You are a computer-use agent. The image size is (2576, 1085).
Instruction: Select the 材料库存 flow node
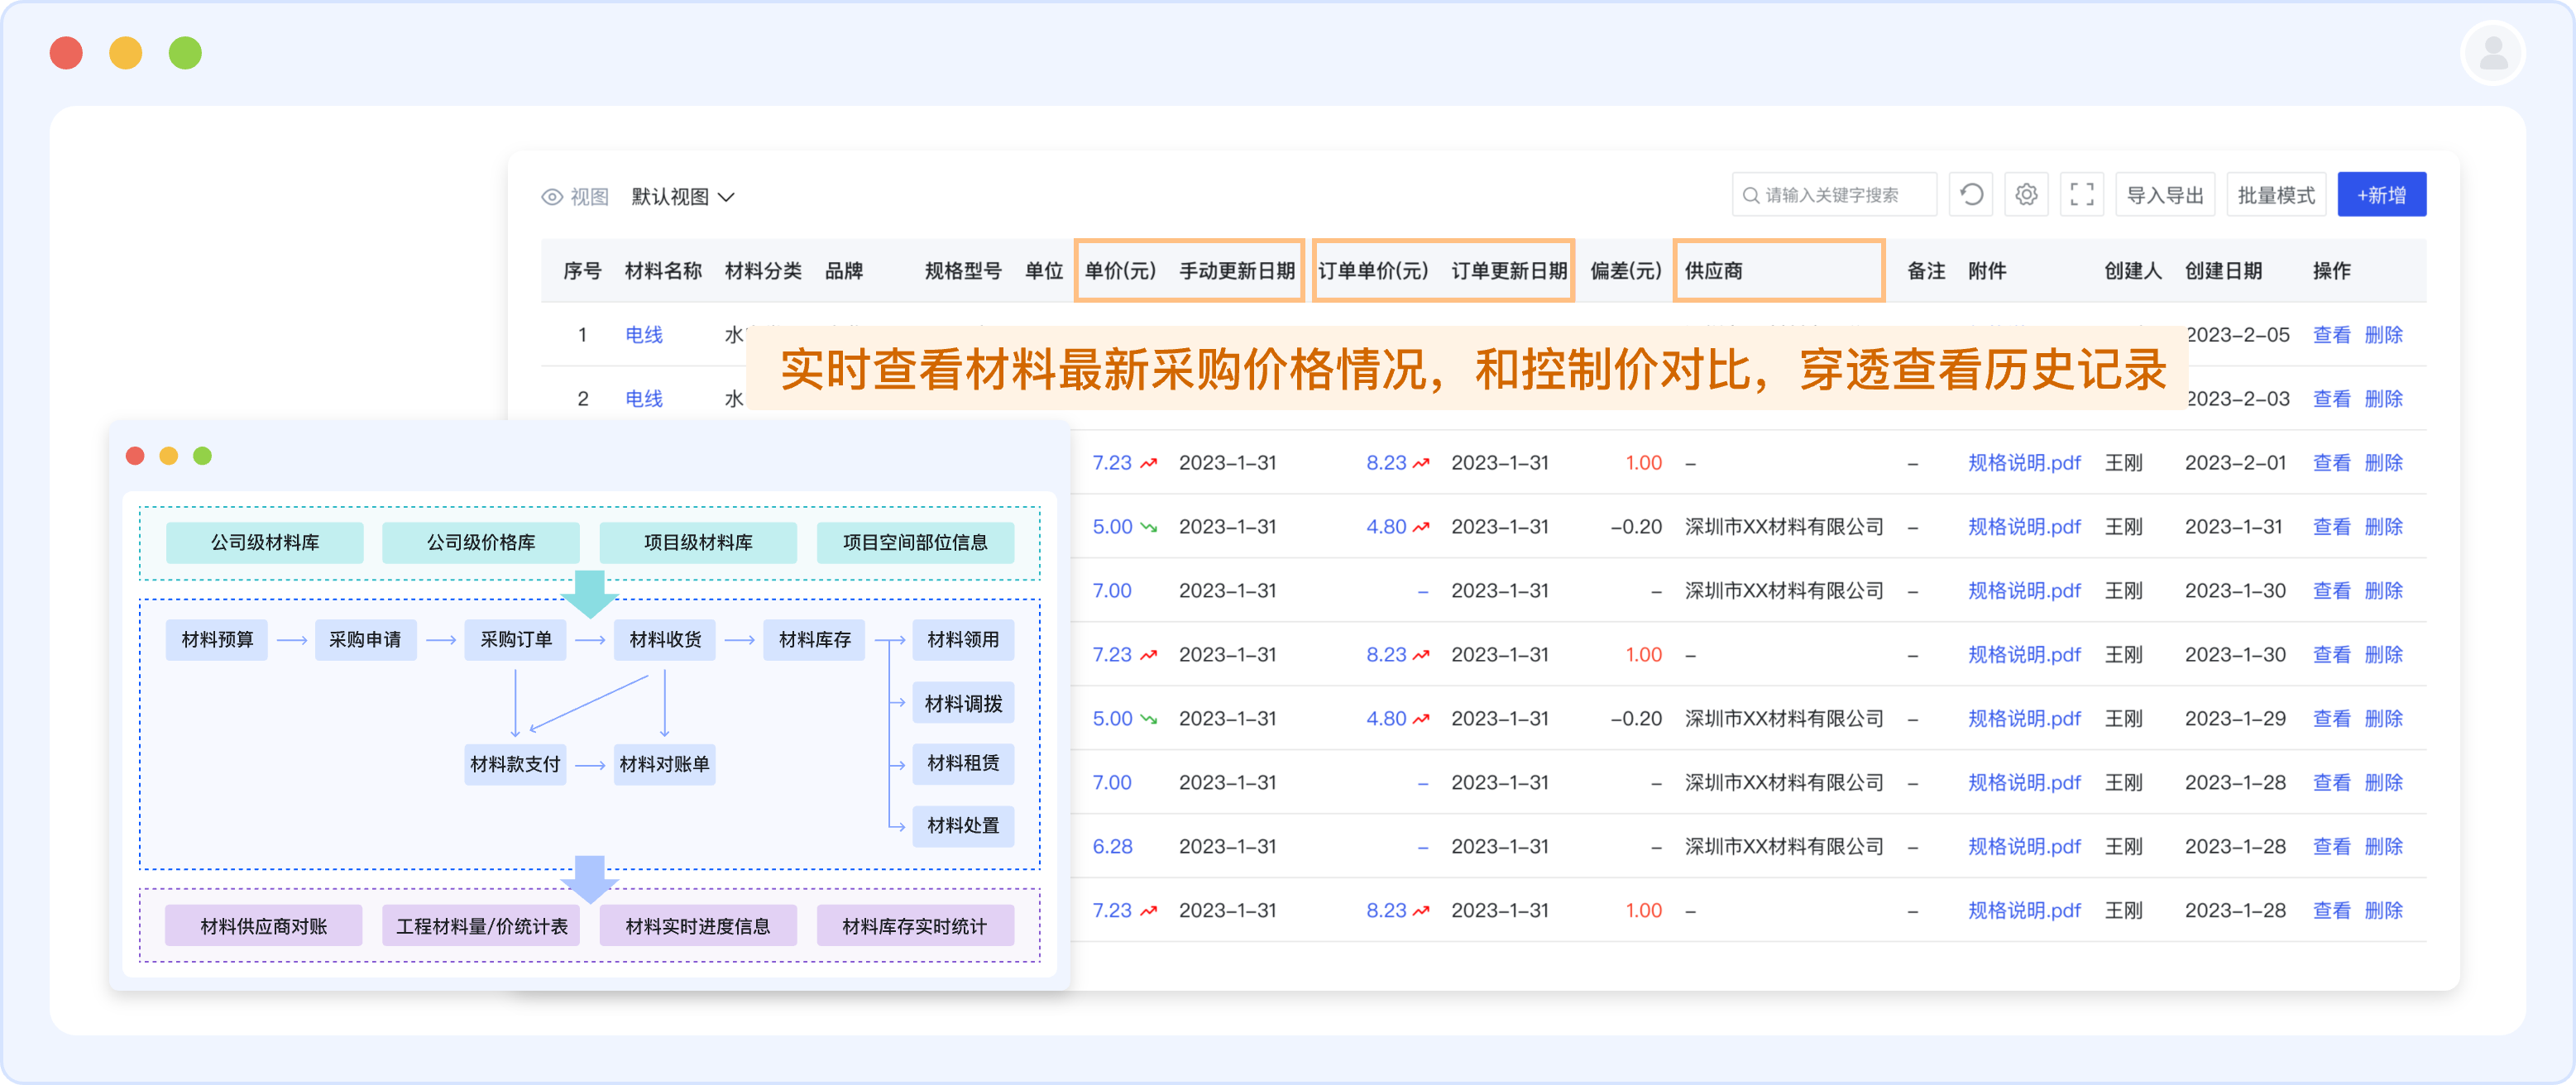[814, 640]
